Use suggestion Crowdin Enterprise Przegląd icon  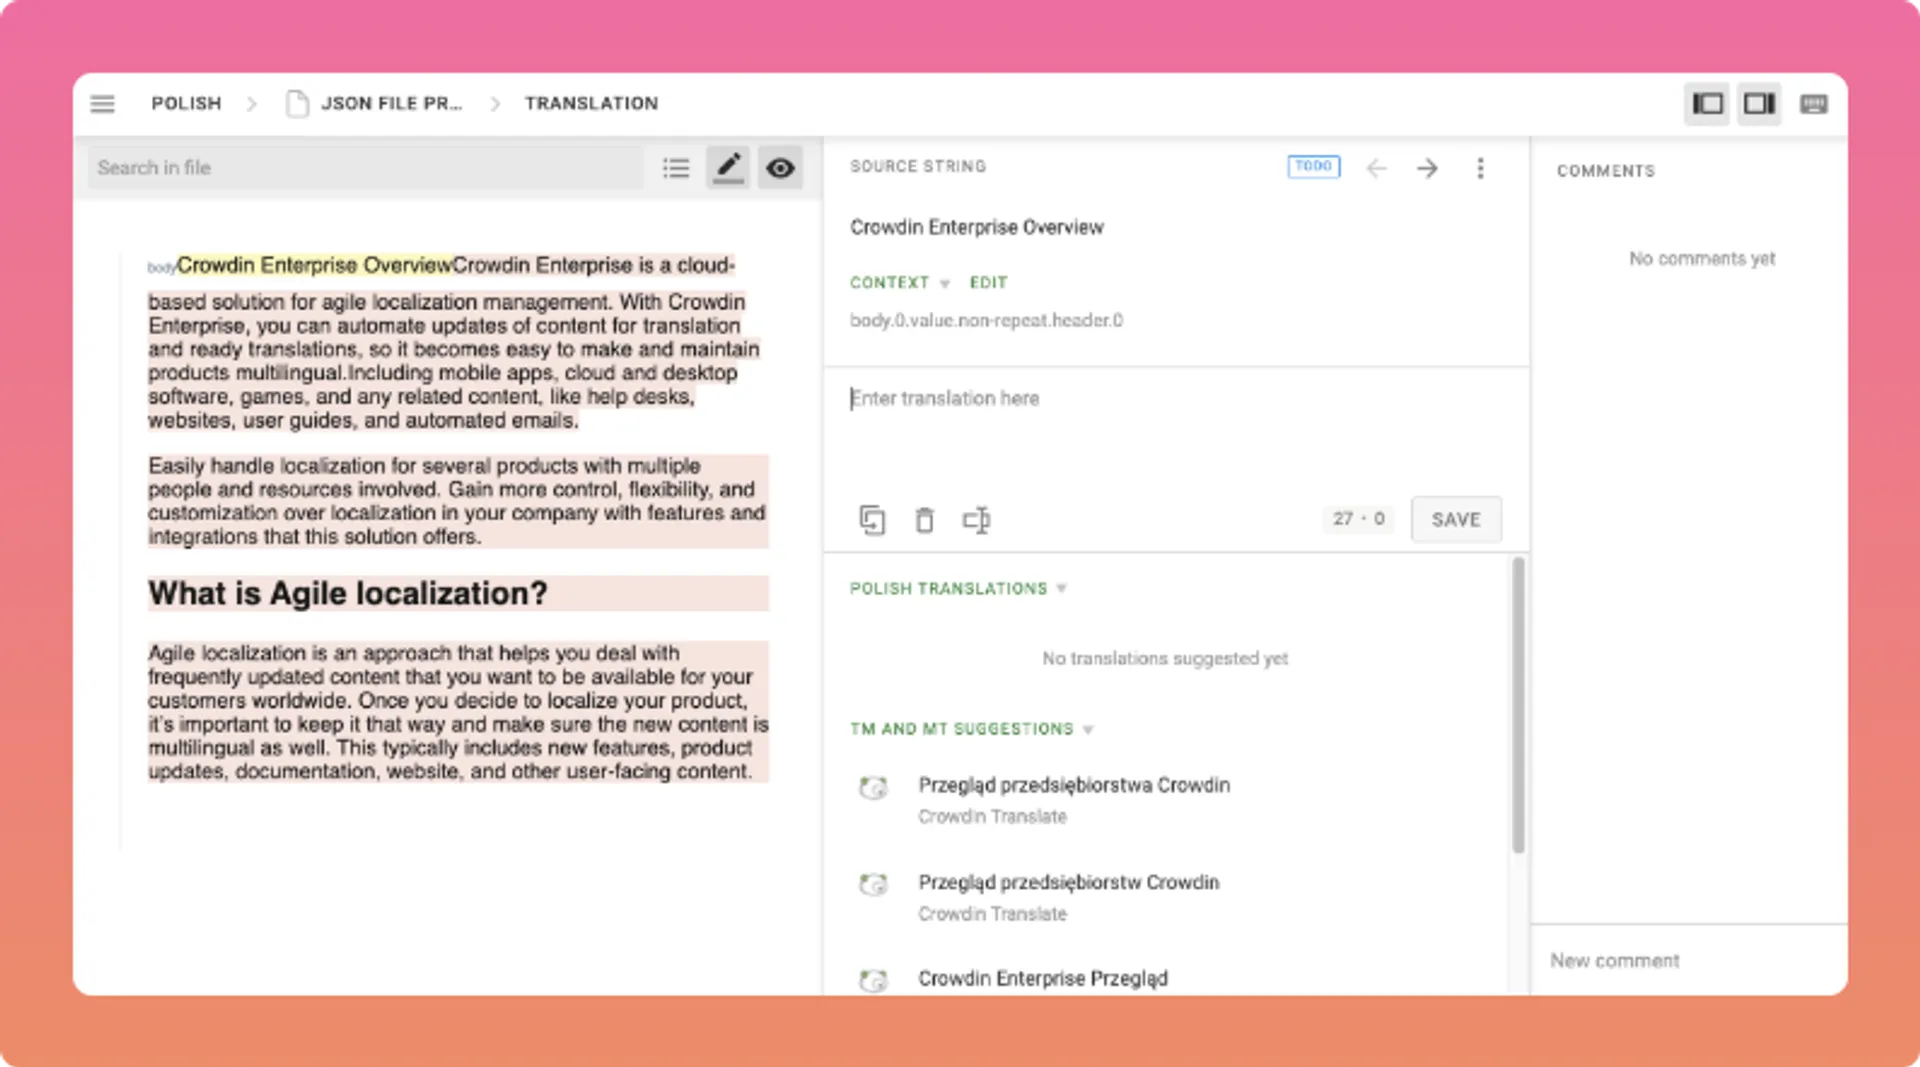click(874, 980)
